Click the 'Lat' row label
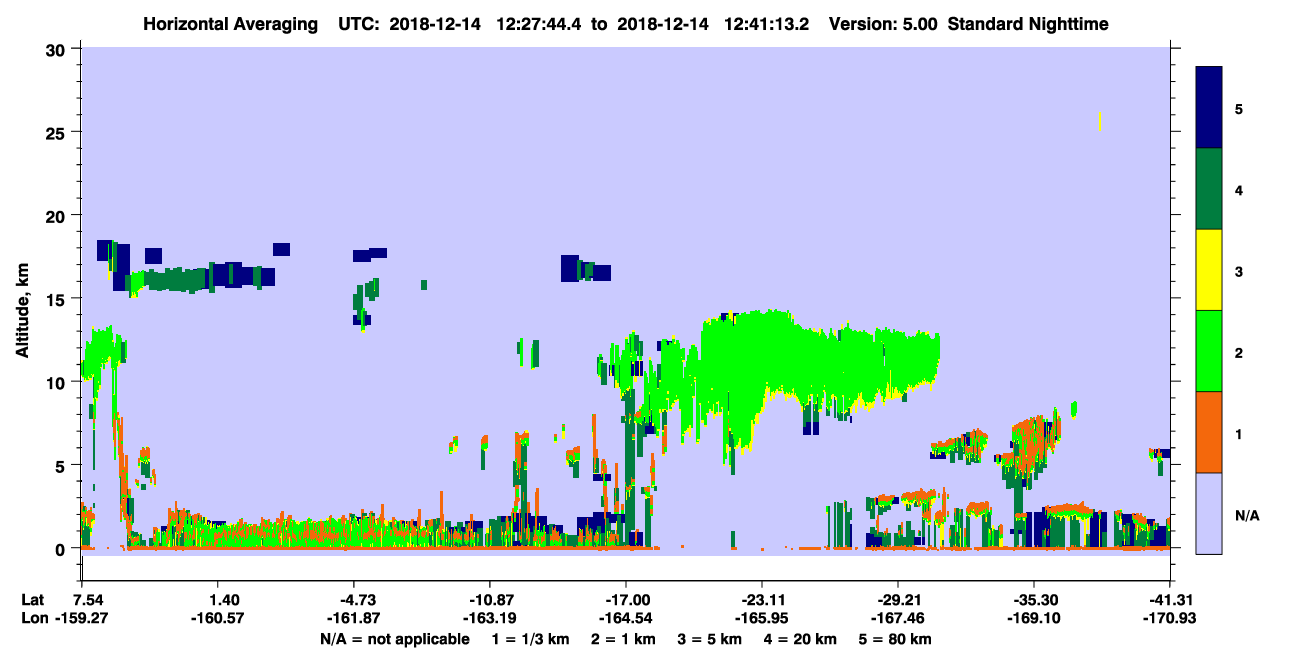 click(32, 600)
